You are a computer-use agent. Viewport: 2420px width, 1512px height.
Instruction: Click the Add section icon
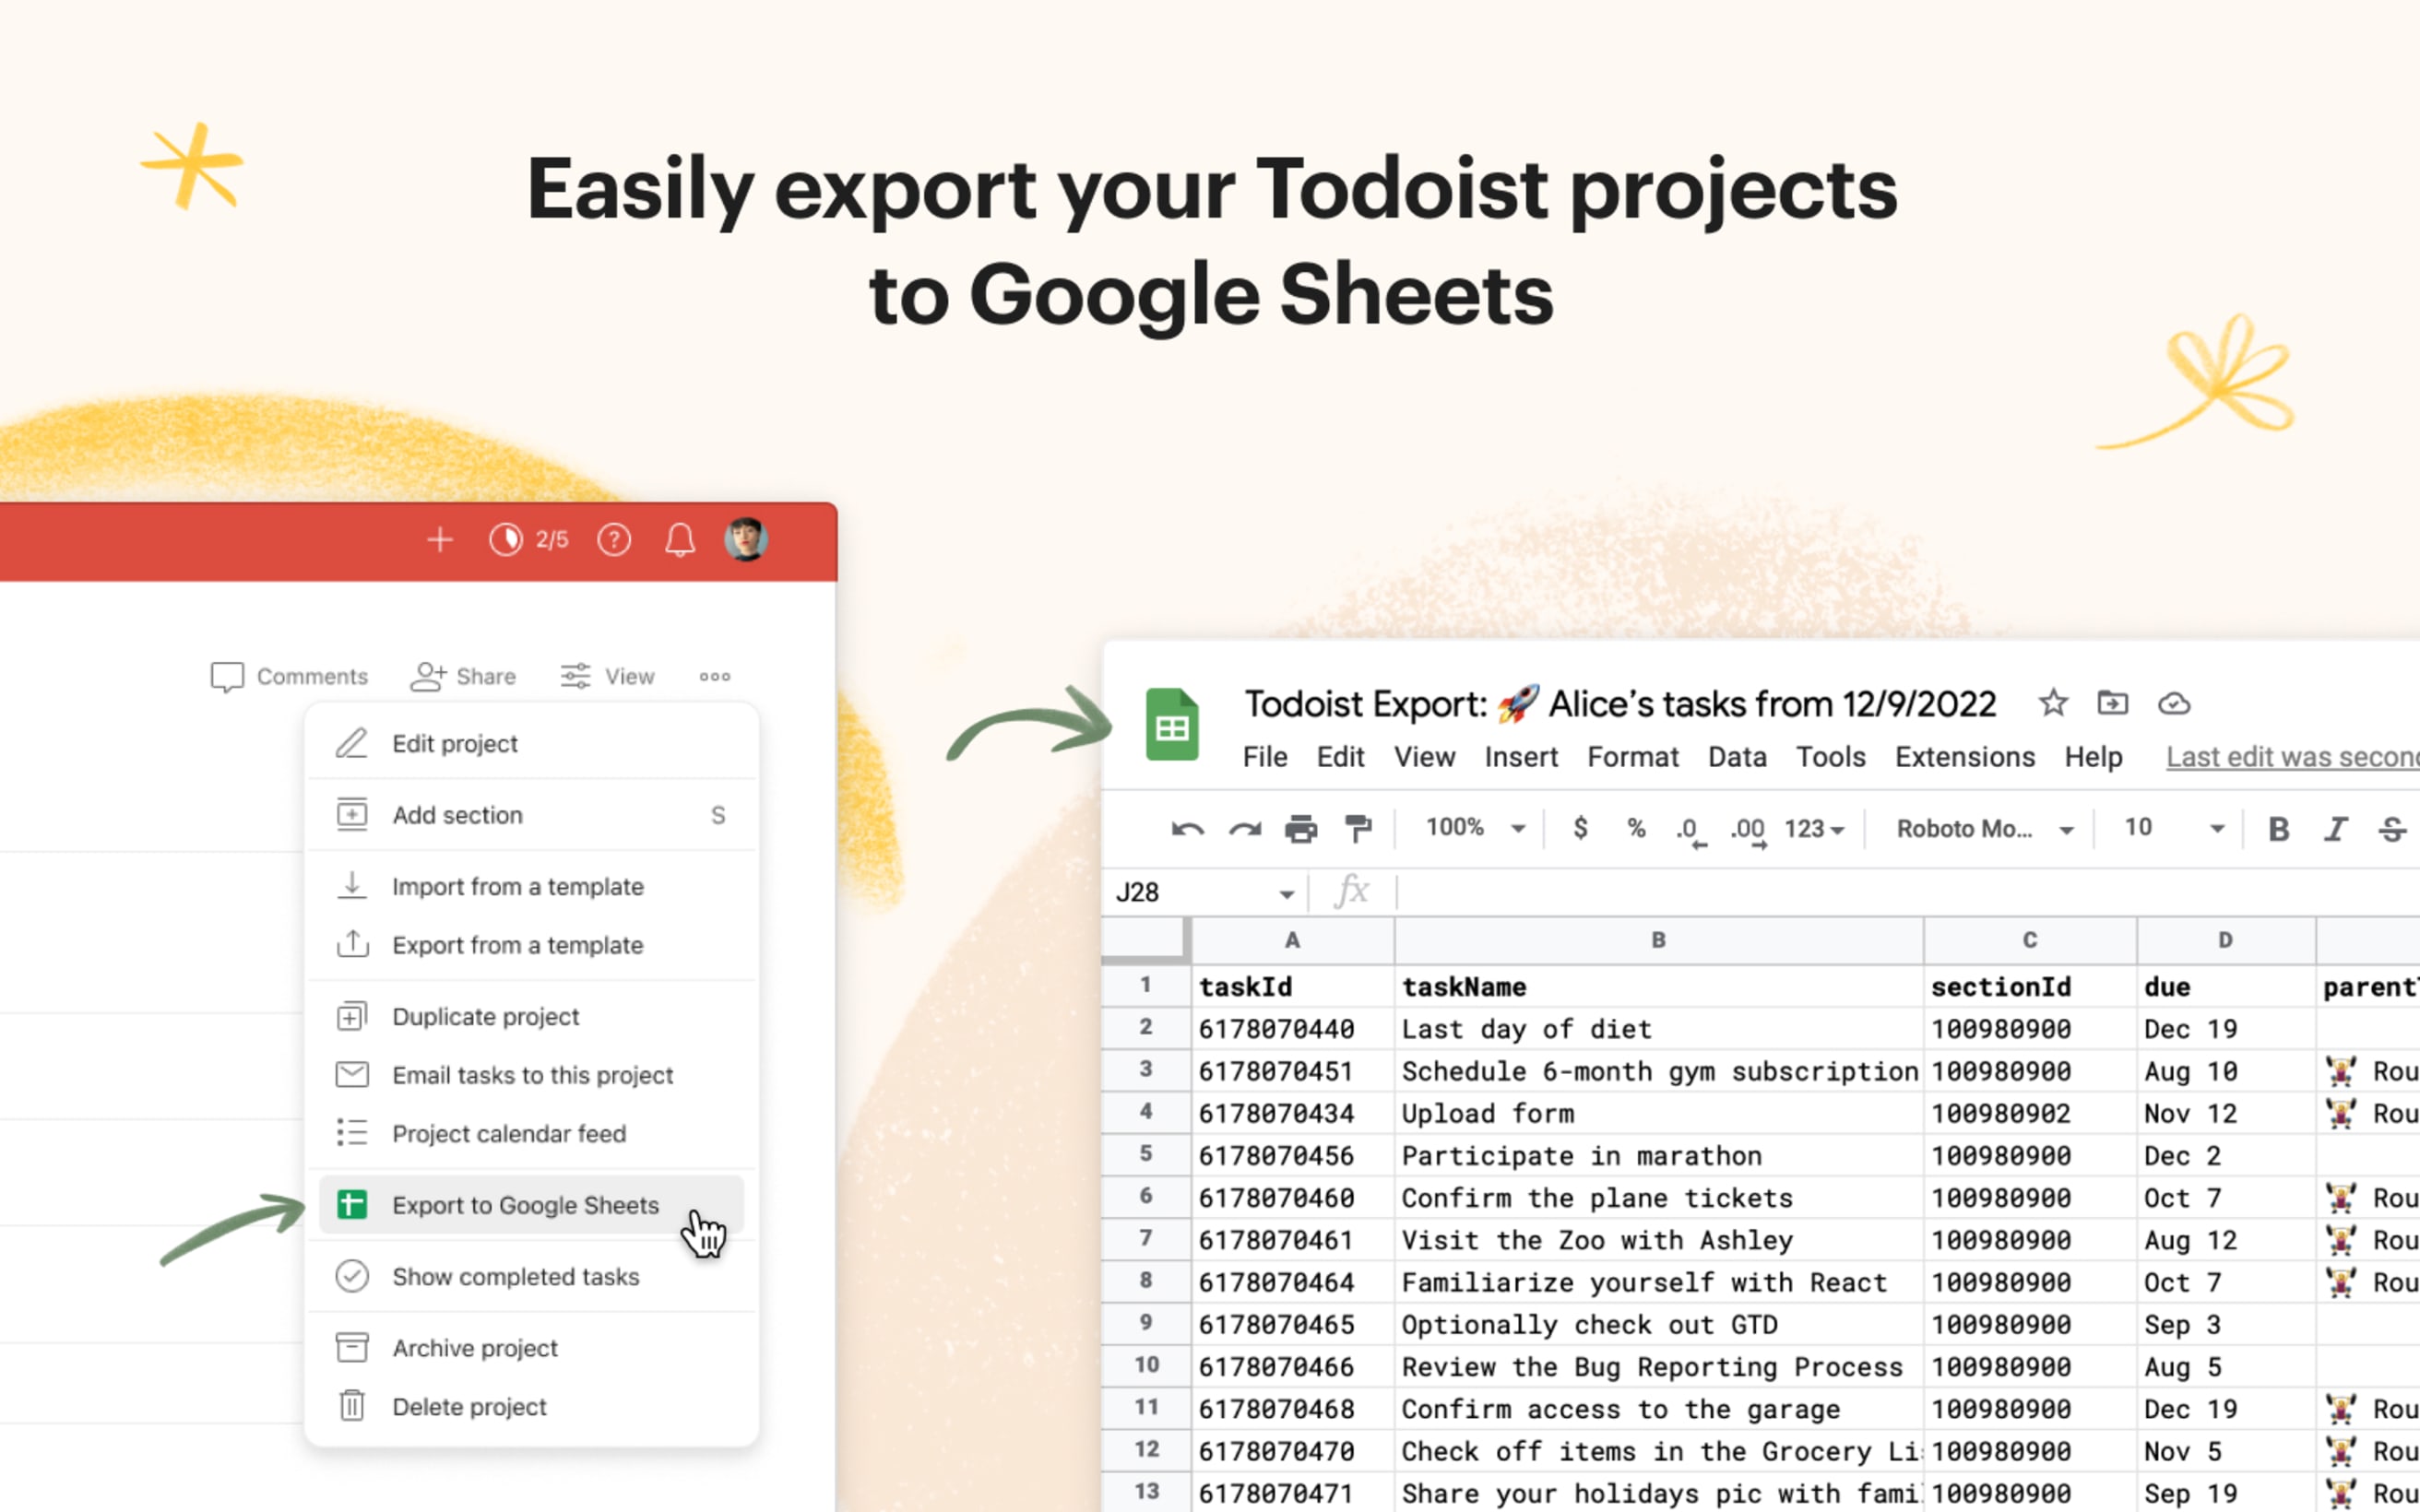(350, 813)
